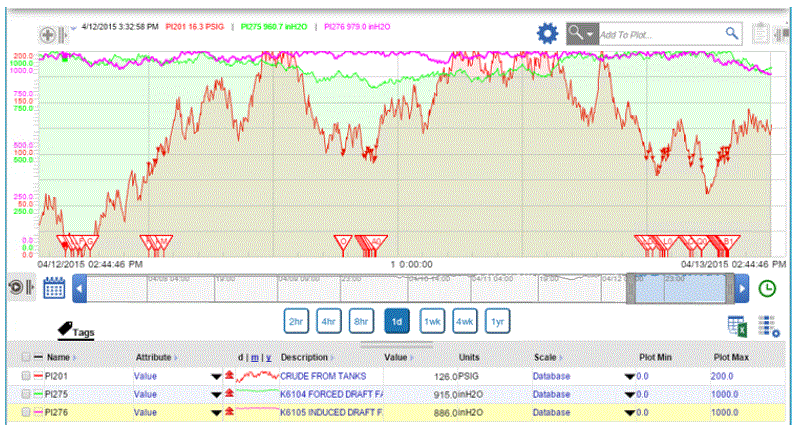Expand the small chevron before the chart timestamp
801x434 pixels.
click(74, 28)
